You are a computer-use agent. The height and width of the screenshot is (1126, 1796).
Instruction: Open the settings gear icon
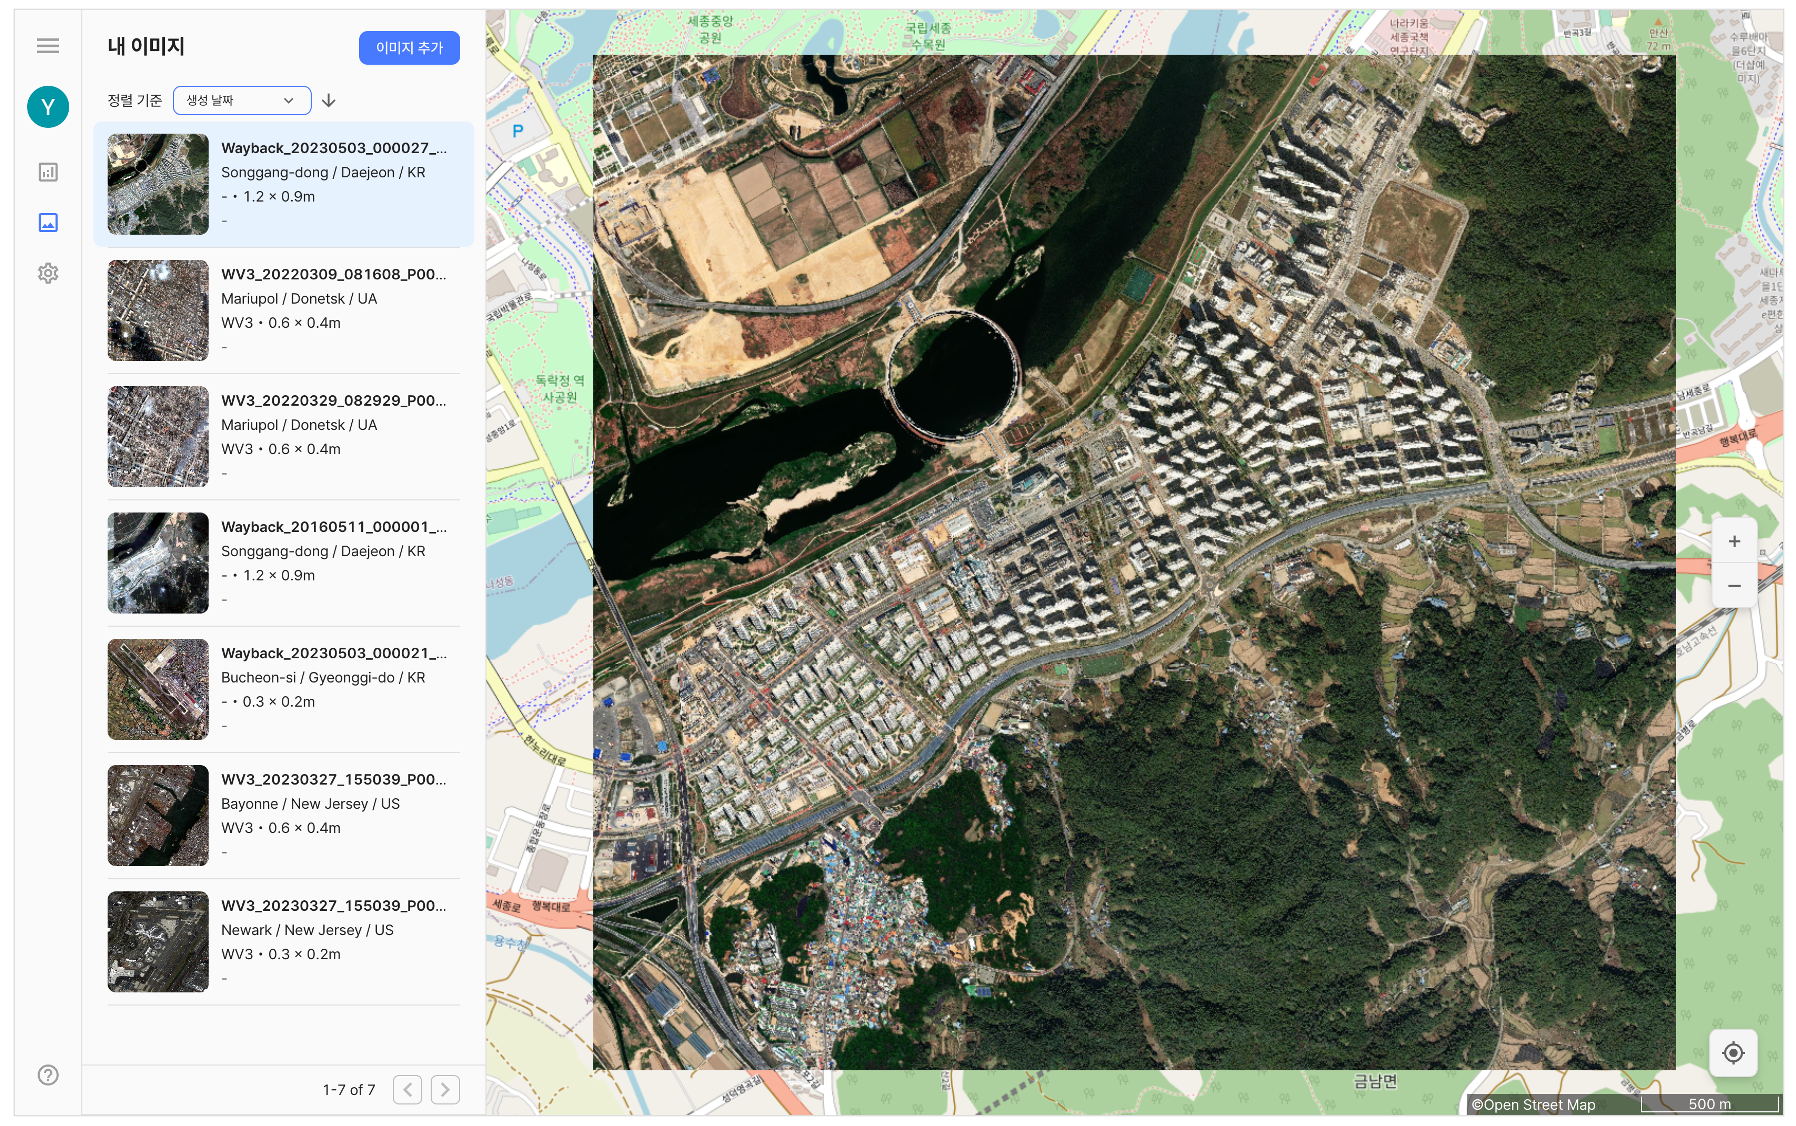48,273
